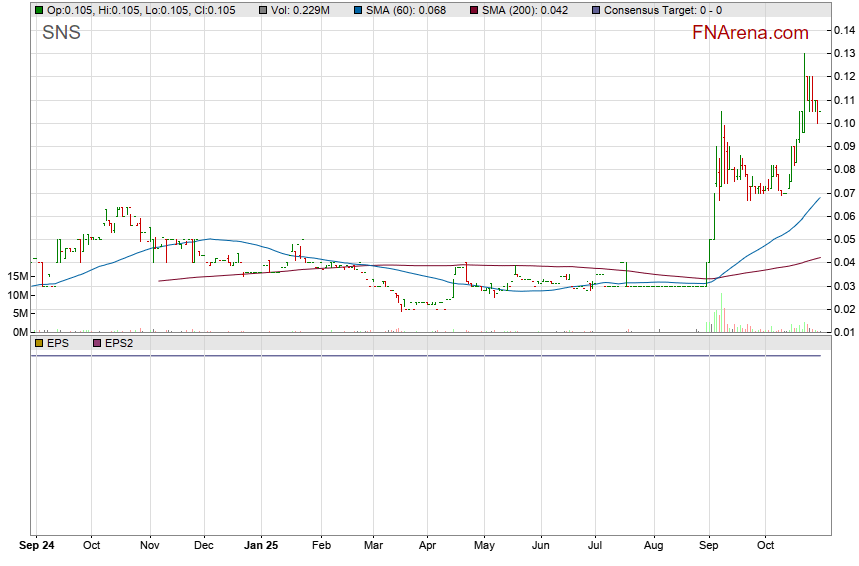859x566 pixels.
Task: Click the yellow EPS legend swatch
Action: [x=39, y=343]
